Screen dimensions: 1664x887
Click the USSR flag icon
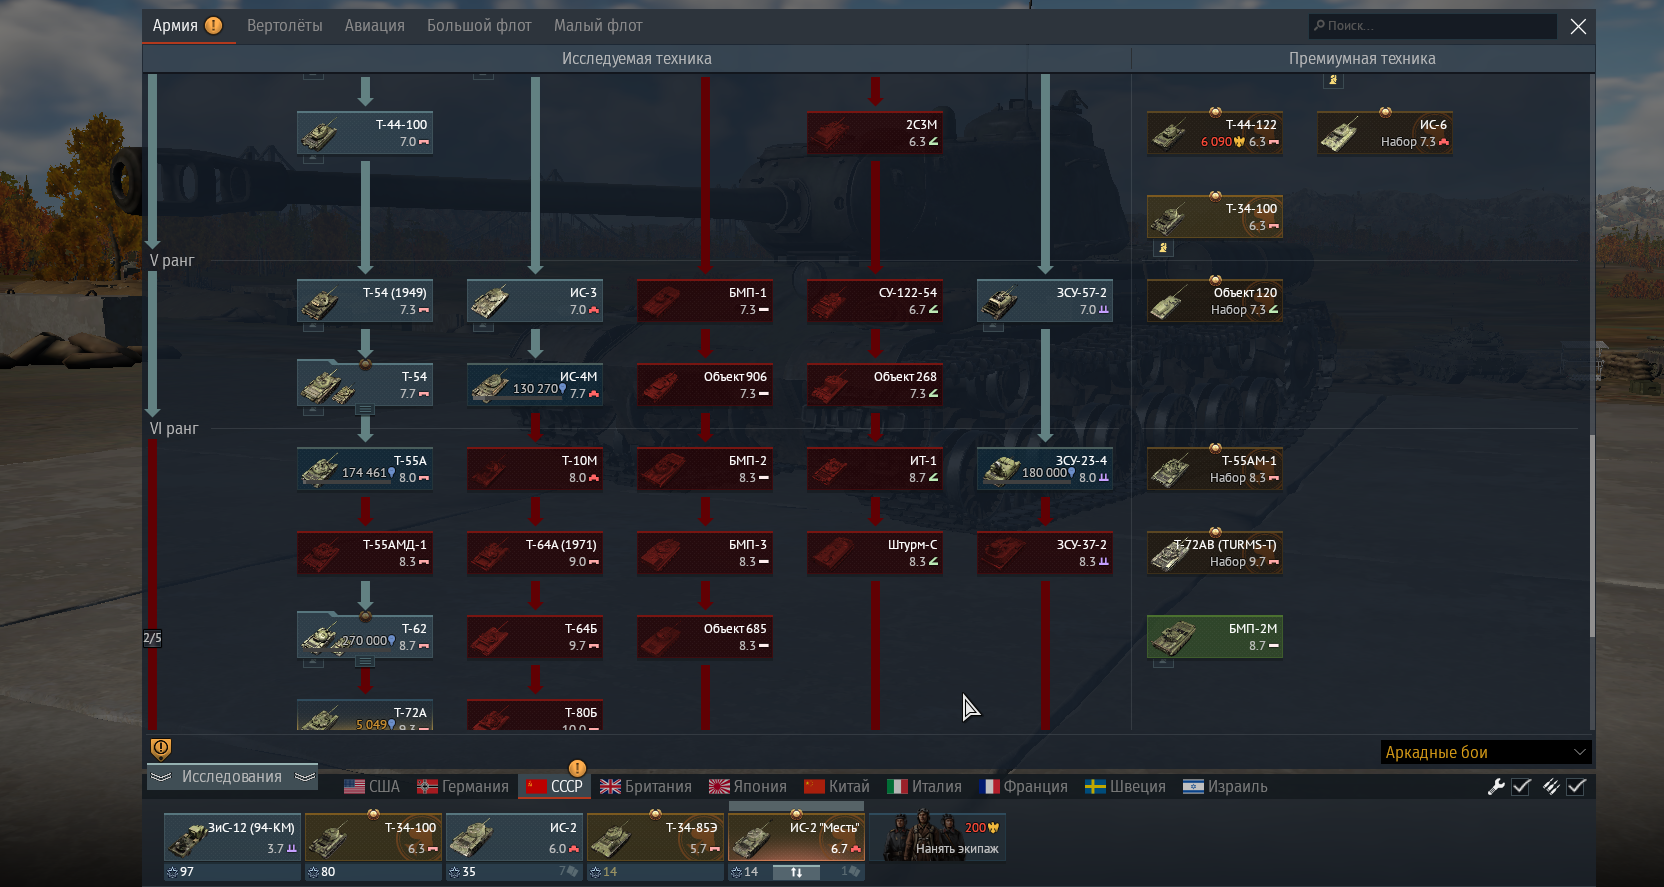(x=537, y=787)
